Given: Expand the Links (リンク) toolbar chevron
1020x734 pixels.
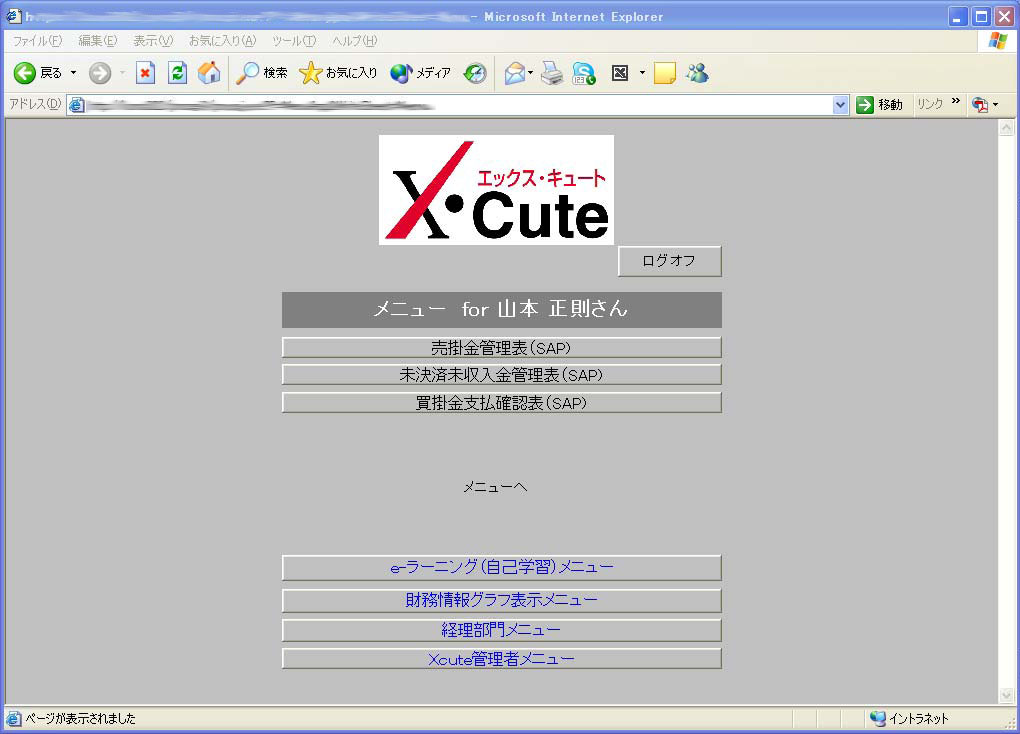Looking at the screenshot, I should point(956,101).
